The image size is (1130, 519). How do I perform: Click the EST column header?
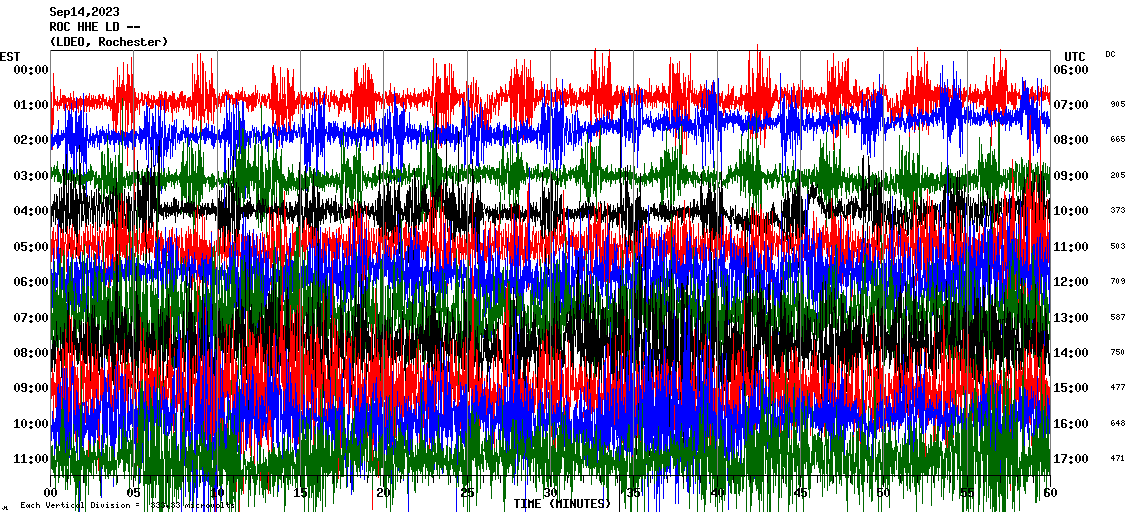pyautogui.click(x=10, y=56)
